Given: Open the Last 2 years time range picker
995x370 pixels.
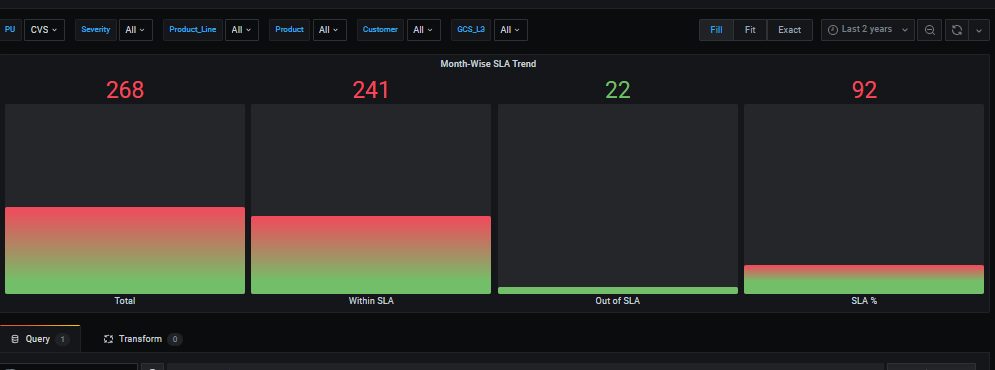Looking at the screenshot, I should [868, 30].
